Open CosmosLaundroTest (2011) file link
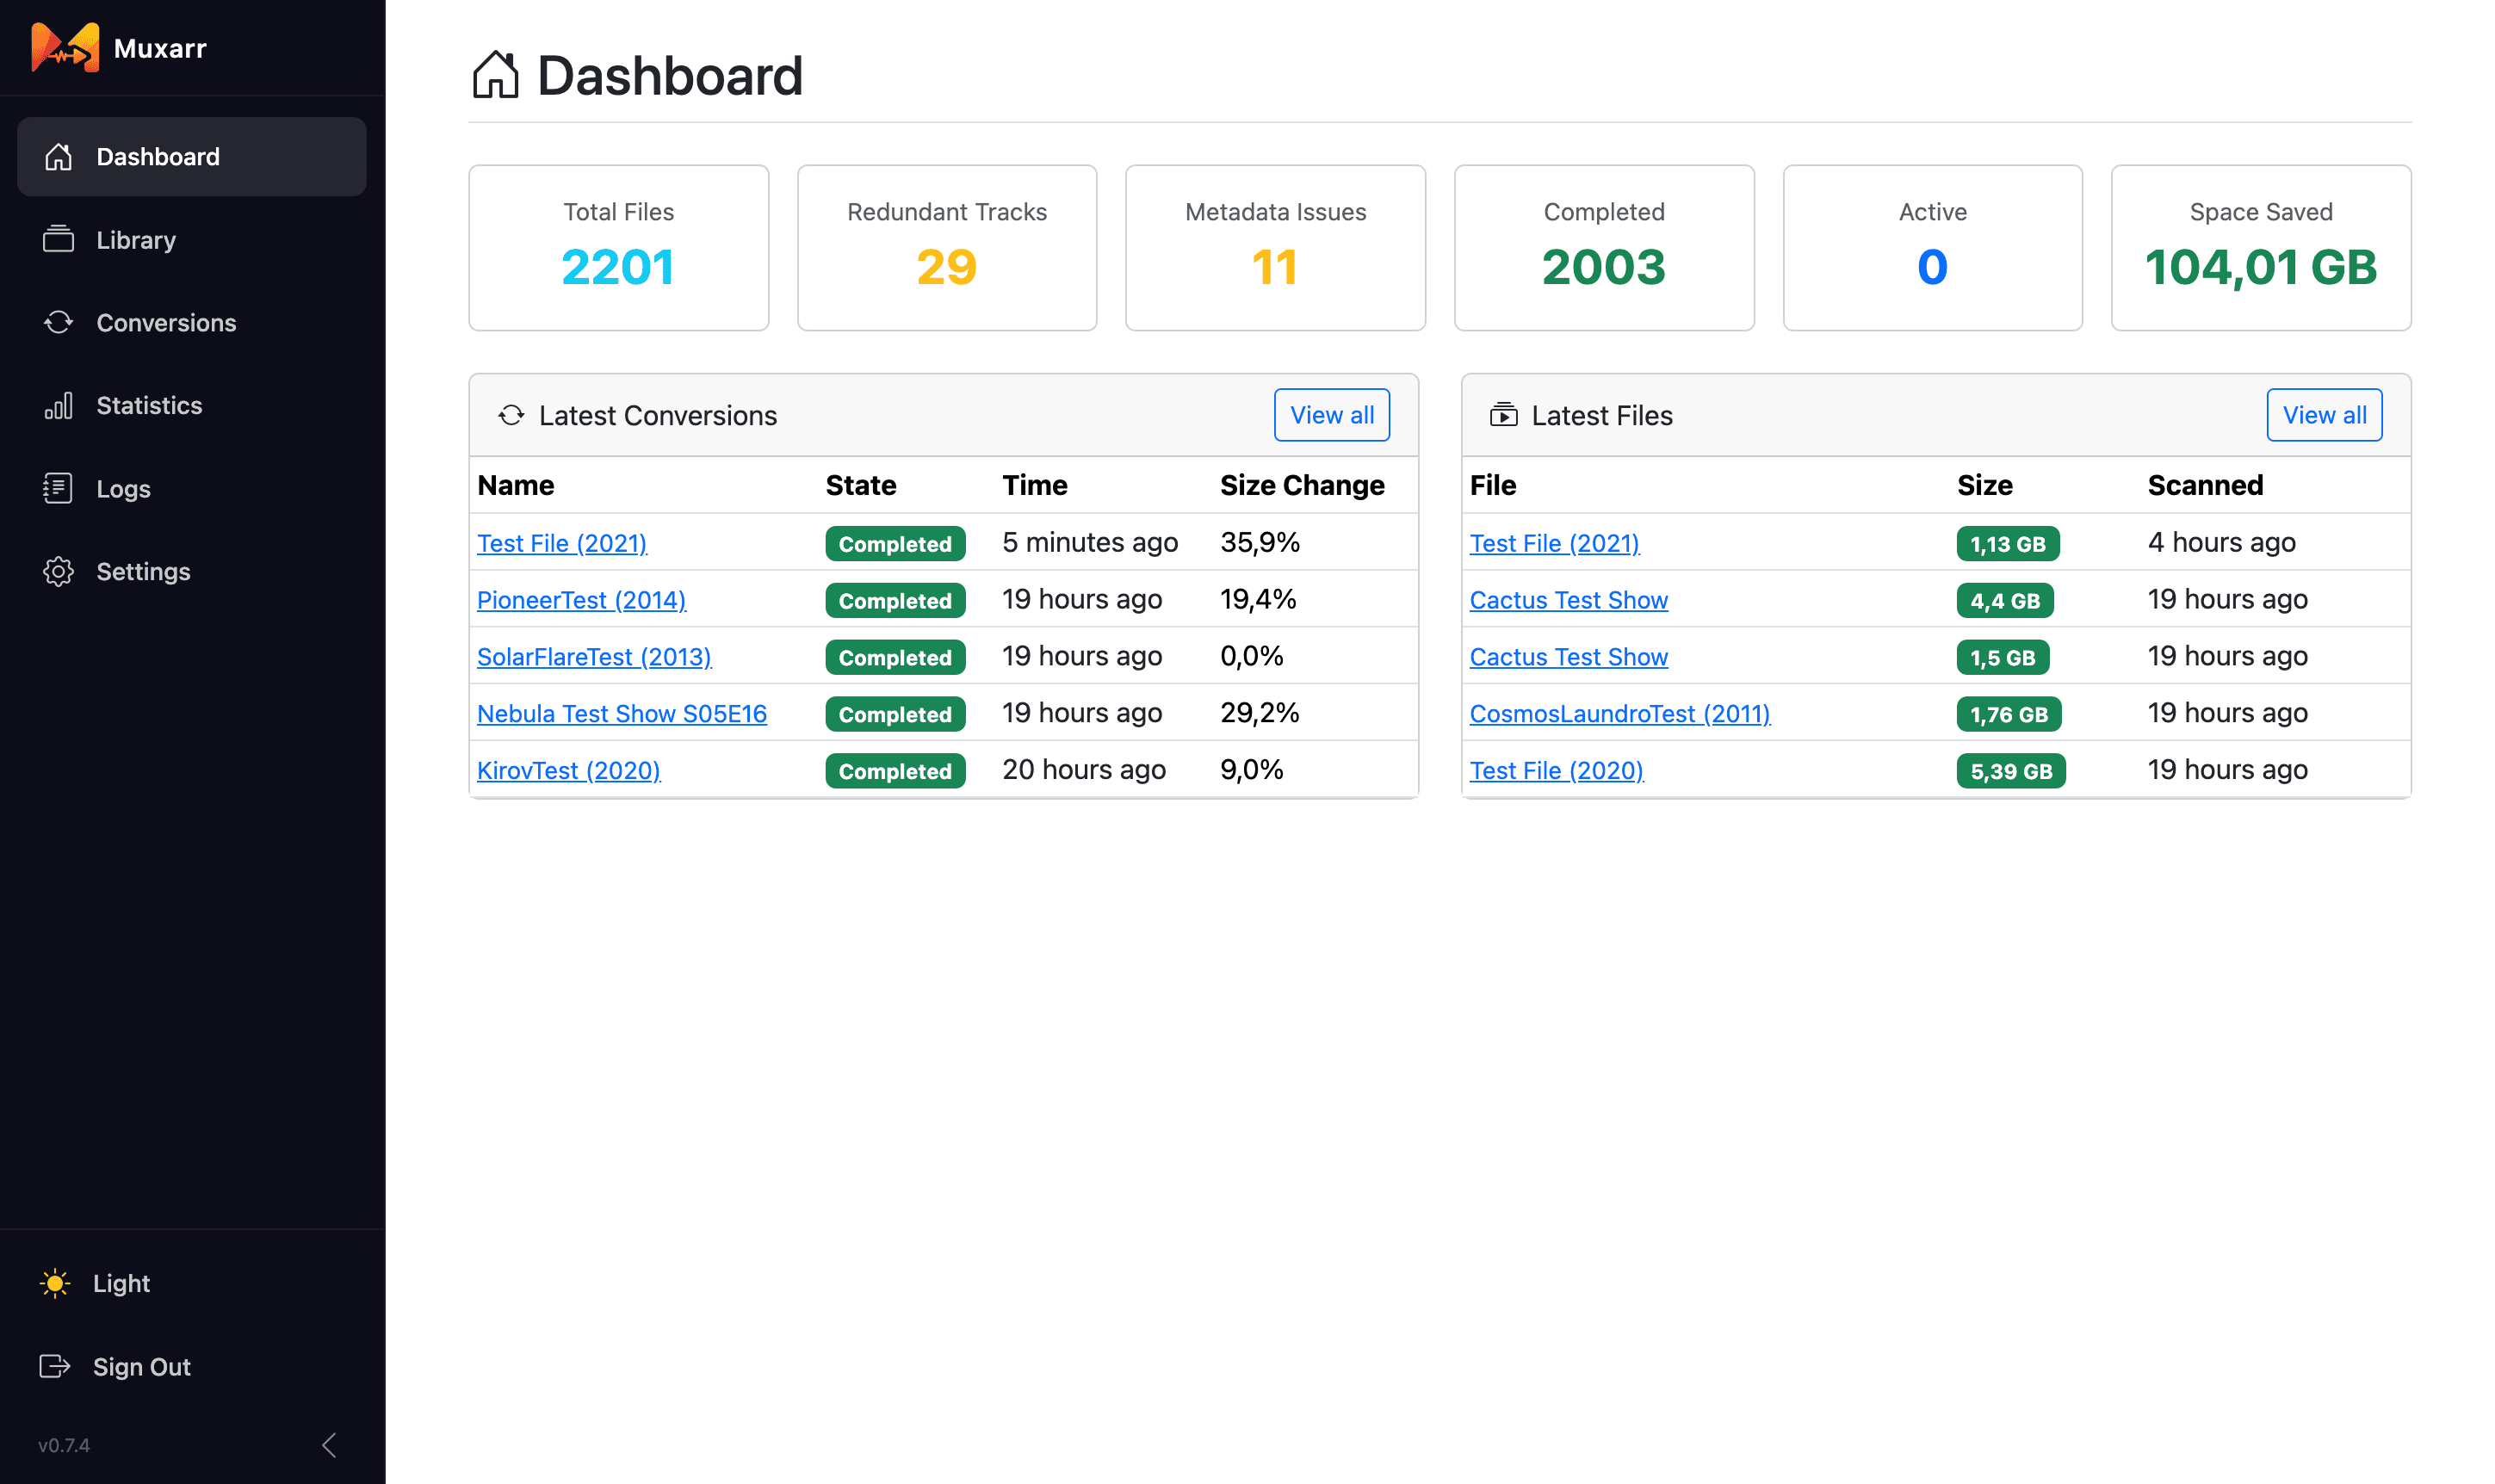Viewport: 2495px width, 1484px height. pos(1619,714)
